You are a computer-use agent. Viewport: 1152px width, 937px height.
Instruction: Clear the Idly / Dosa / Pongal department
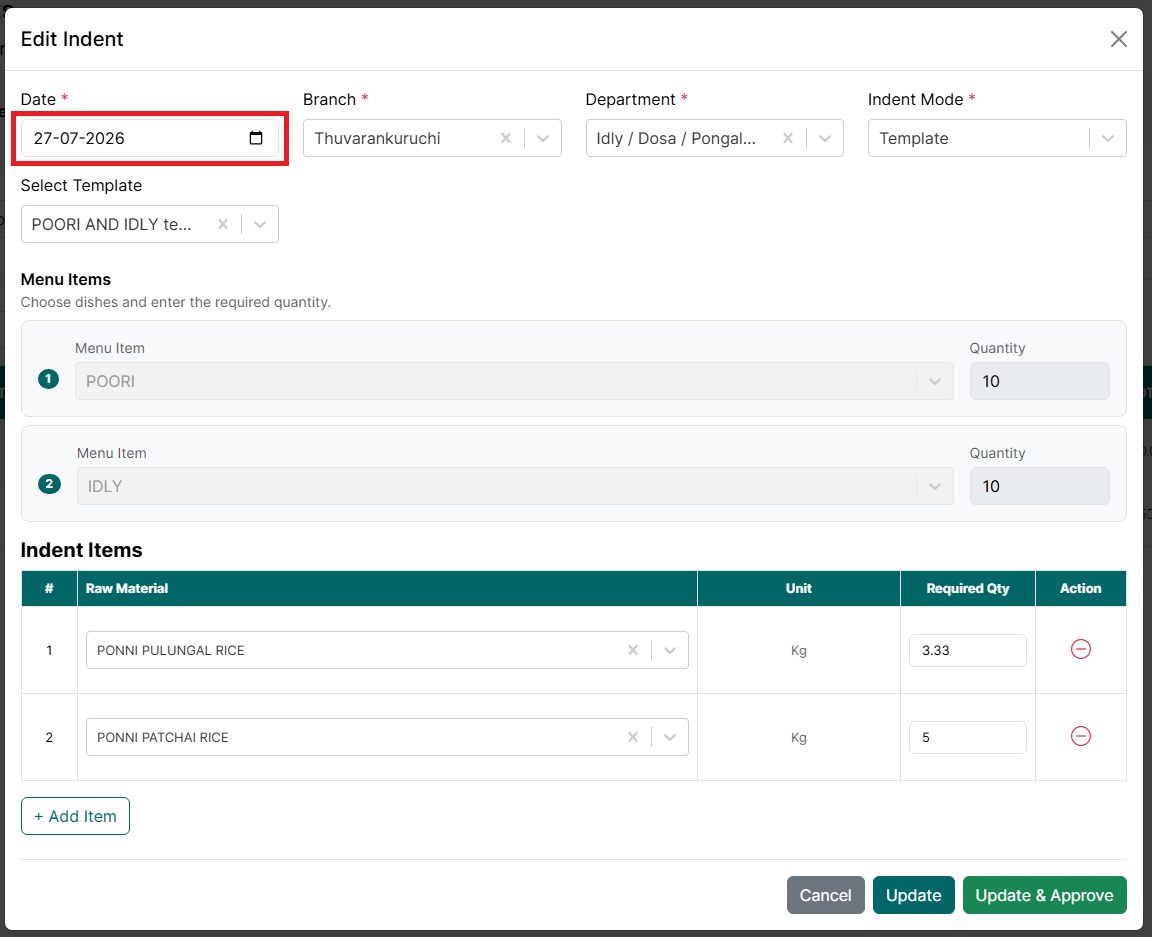point(788,138)
